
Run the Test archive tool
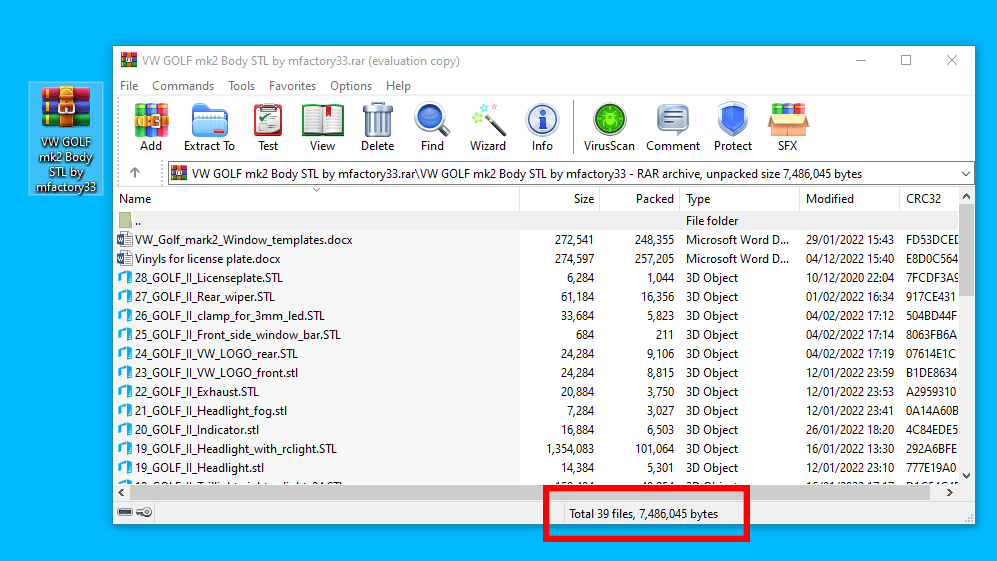[268, 127]
